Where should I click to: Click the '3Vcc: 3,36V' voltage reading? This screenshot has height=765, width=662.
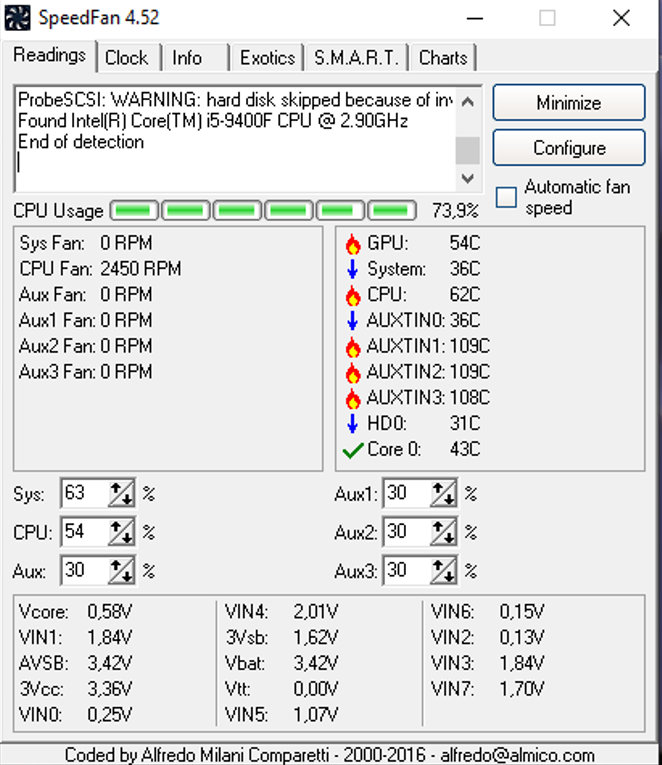click(76, 689)
